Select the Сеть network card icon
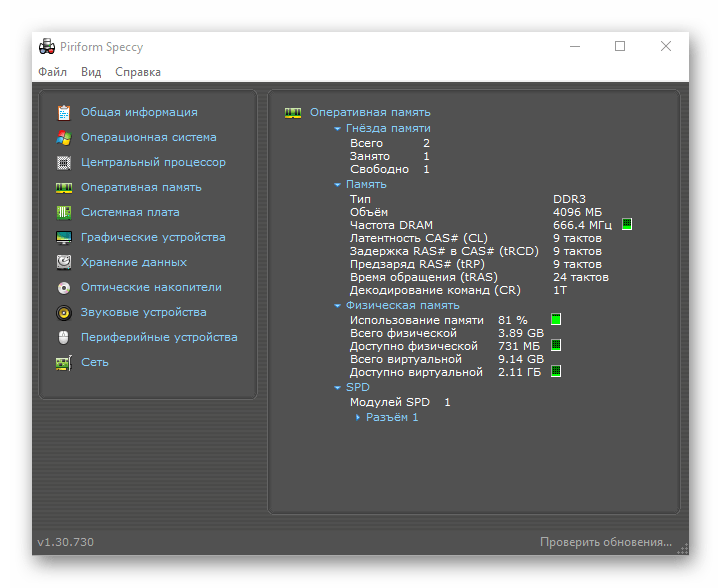The image size is (721, 588). tap(64, 363)
